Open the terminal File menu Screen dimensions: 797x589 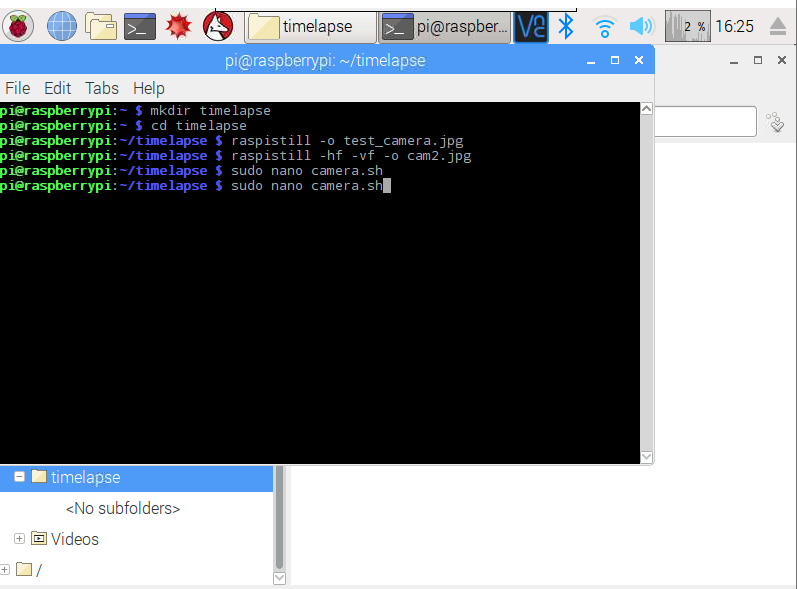click(x=17, y=88)
